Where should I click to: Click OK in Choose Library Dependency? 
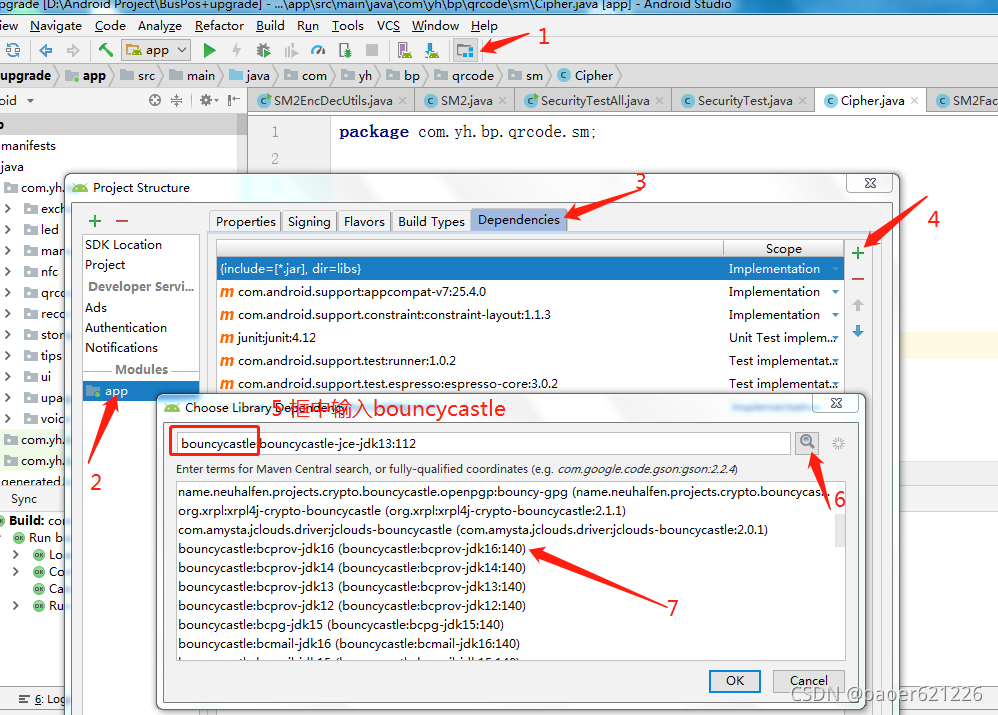pos(734,681)
